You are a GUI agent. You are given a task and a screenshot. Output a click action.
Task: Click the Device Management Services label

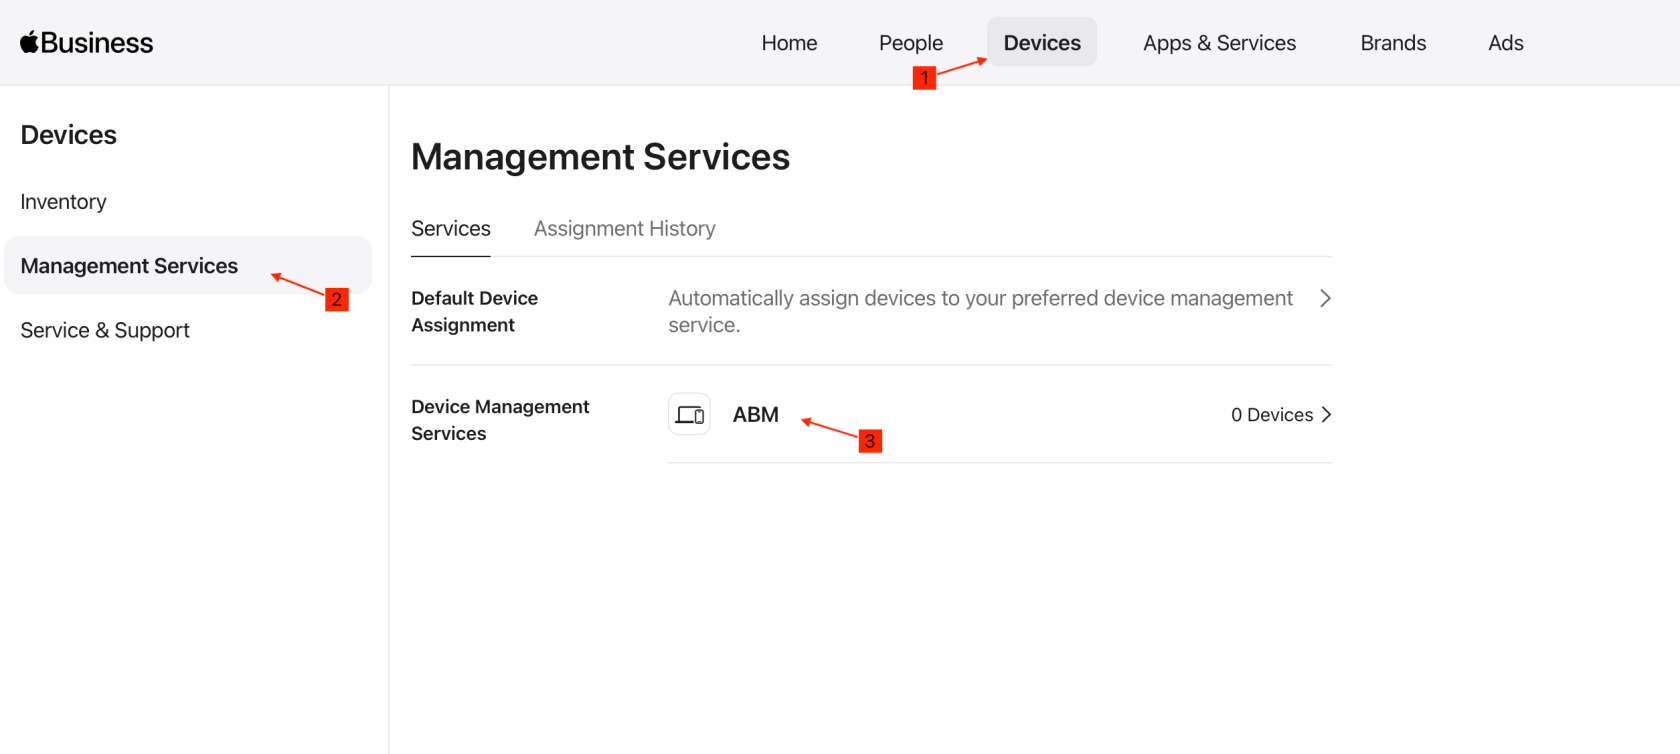click(500, 420)
